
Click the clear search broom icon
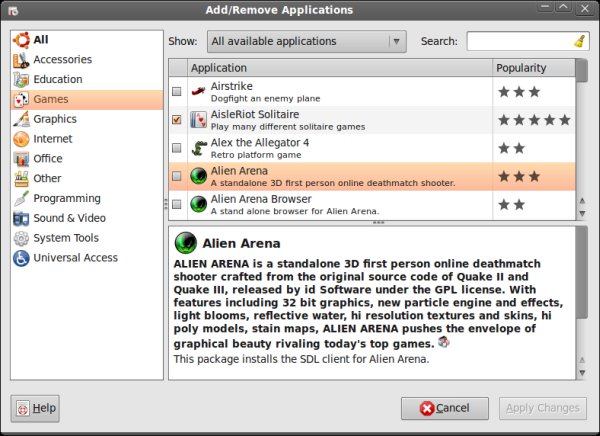[579, 42]
